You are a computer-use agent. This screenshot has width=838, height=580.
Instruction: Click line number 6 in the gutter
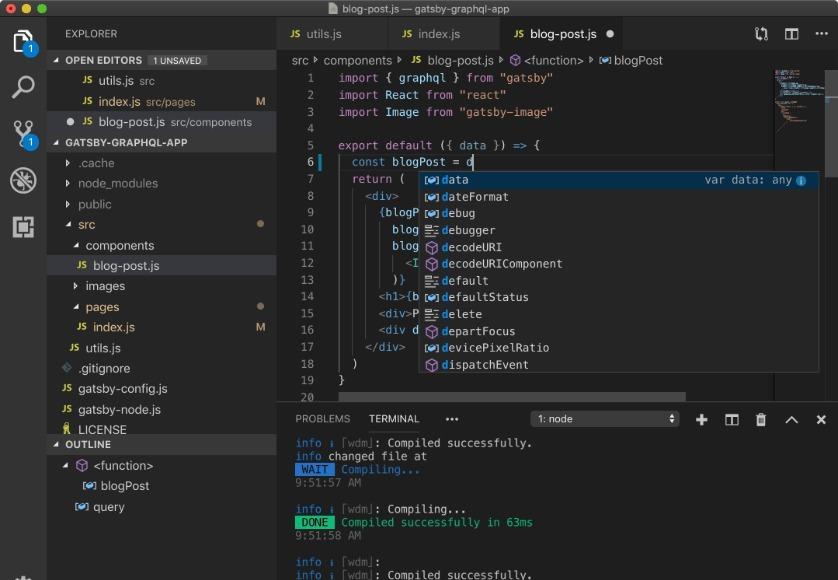tap(310, 162)
